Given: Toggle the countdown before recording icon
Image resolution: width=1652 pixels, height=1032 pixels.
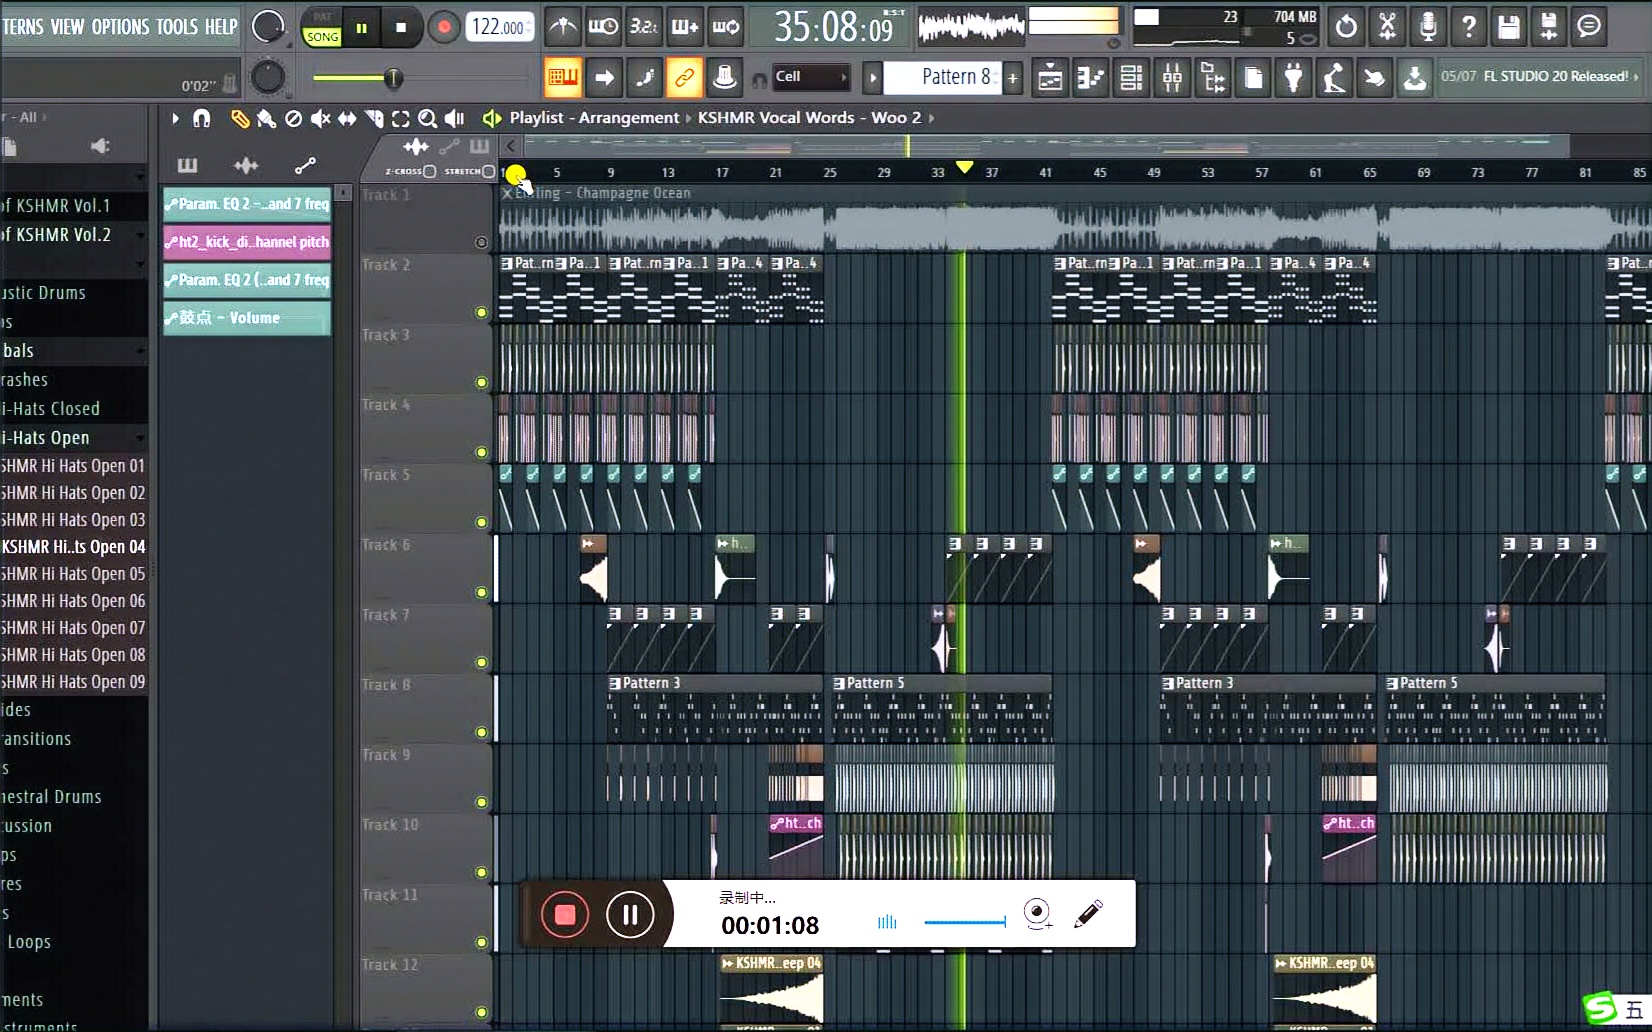Looking at the screenshot, I should pyautogui.click(x=643, y=27).
